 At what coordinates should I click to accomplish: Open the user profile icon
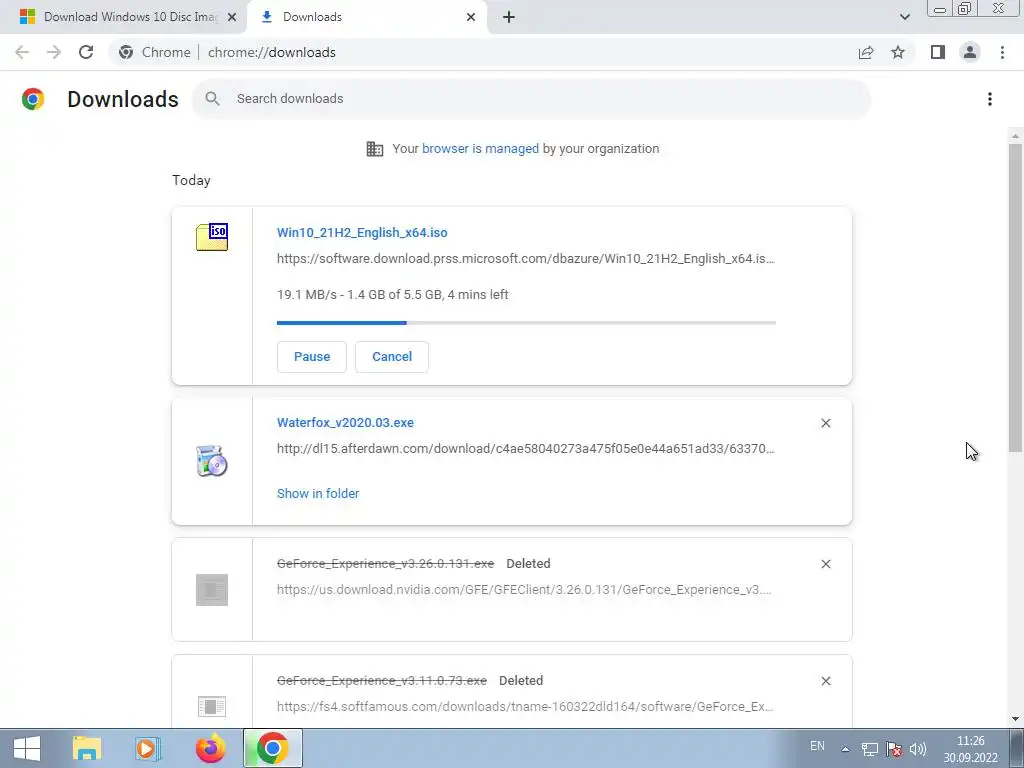(x=970, y=52)
